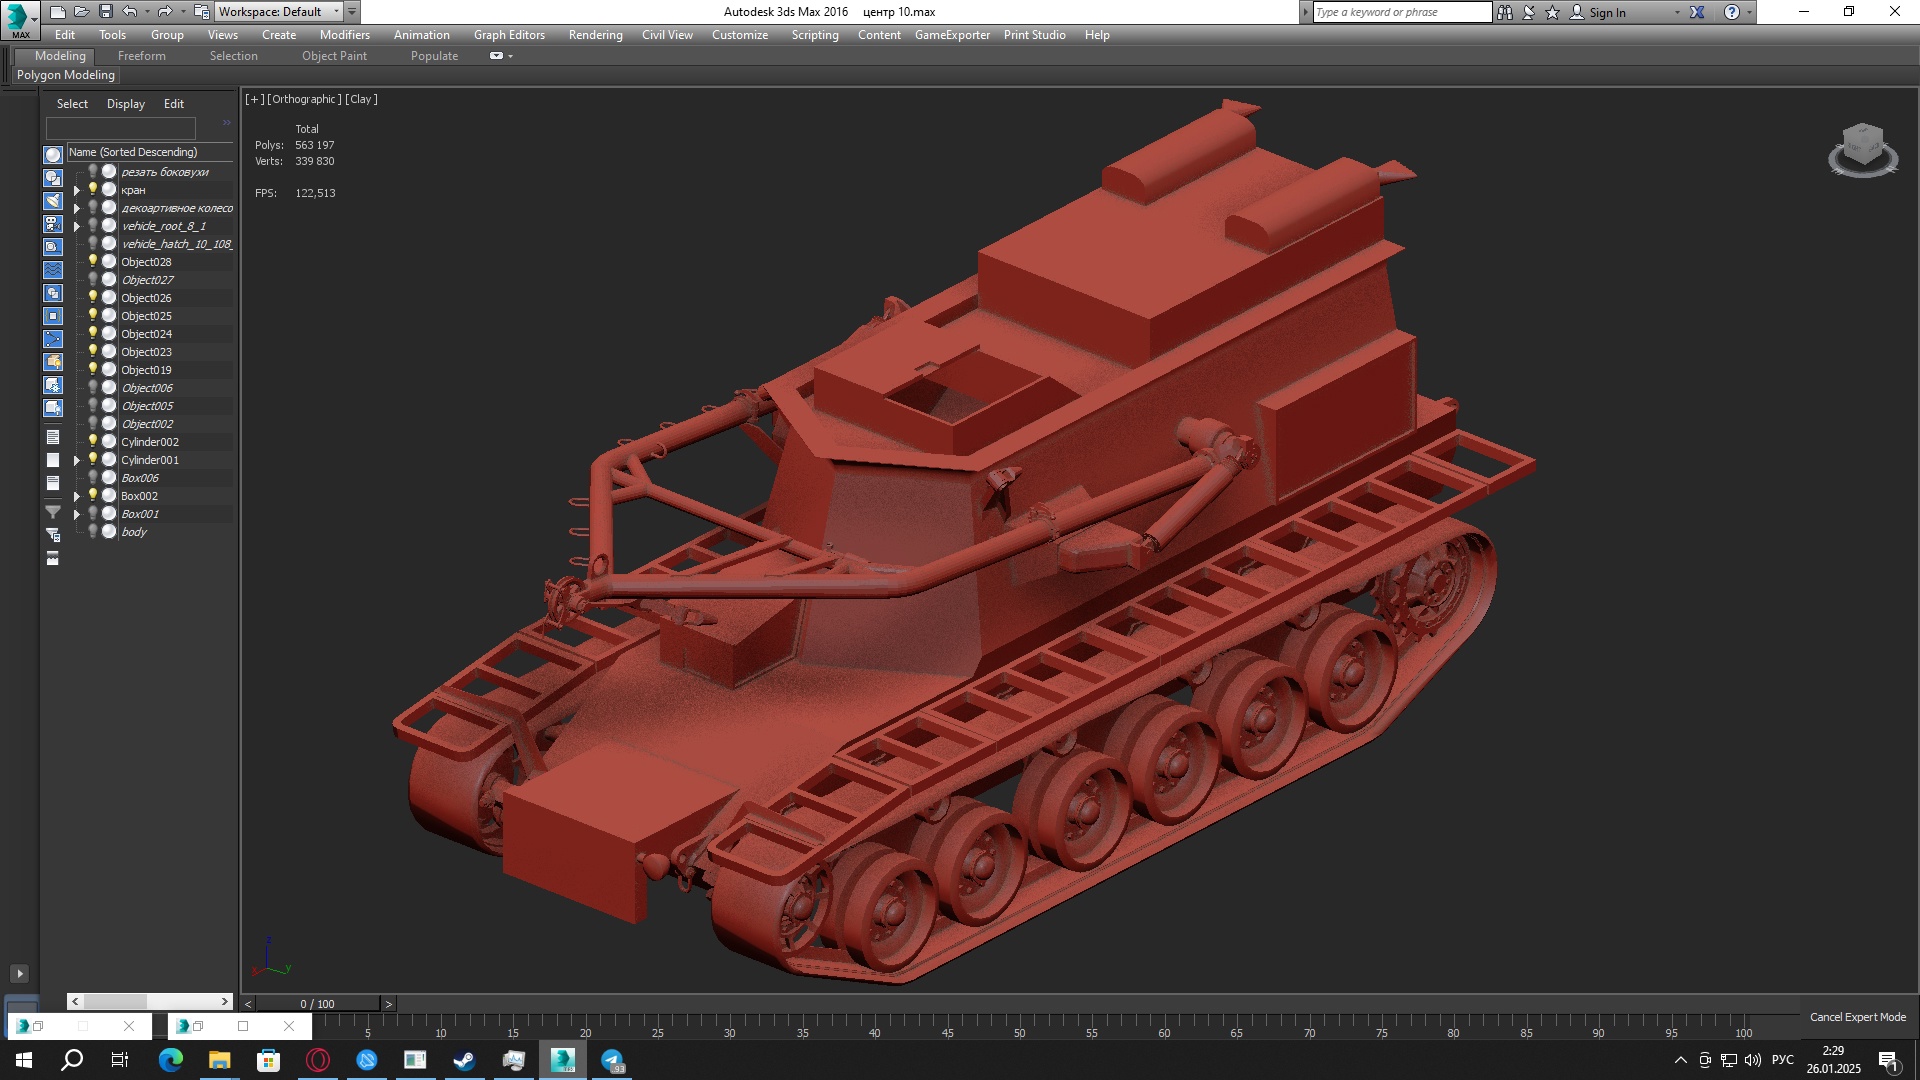The height and width of the screenshot is (1080, 1920).
Task: Create a new scene from quick access toolbar
Action: (x=57, y=12)
